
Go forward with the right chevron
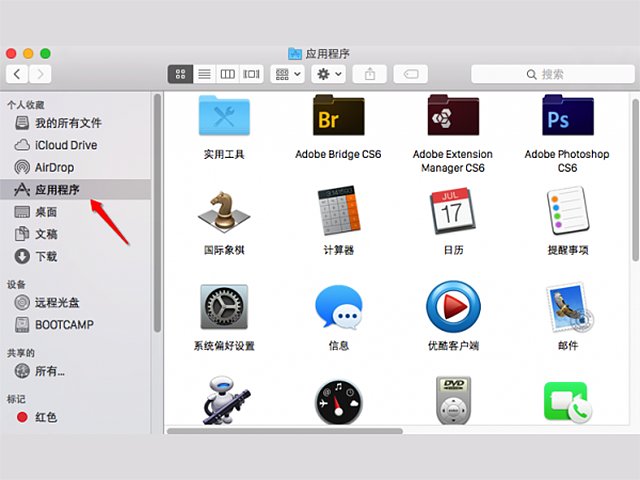coord(40,74)
